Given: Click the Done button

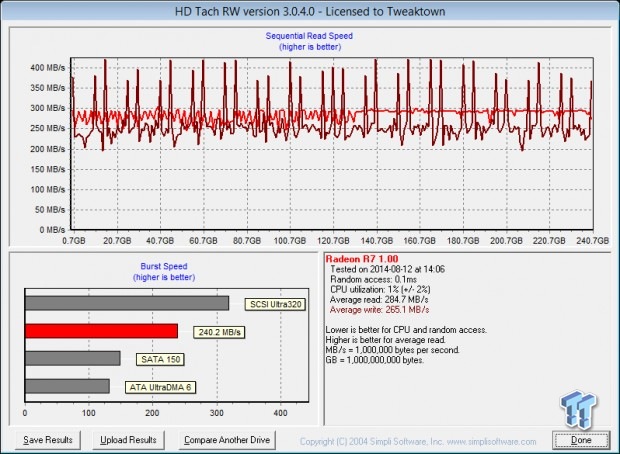Looking at the screenshot, I should coord(581,440).
